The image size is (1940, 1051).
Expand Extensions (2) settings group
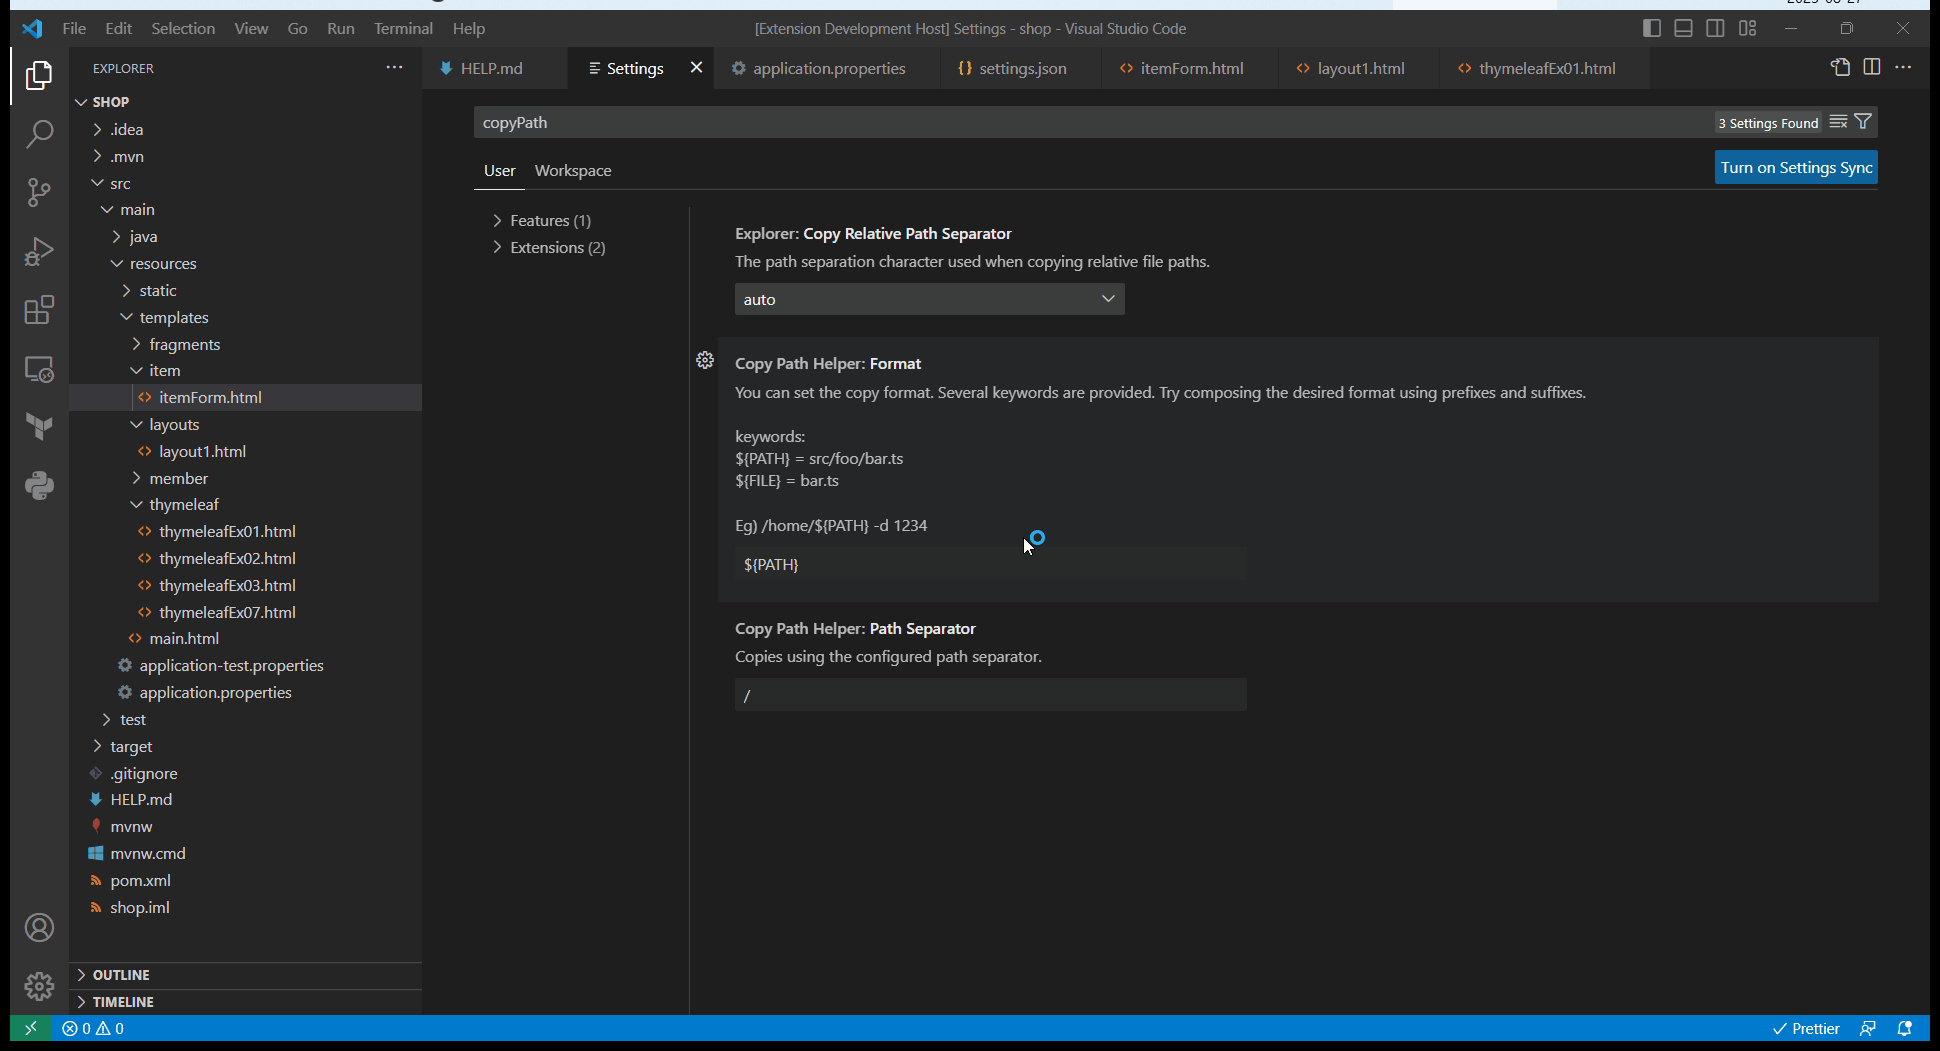point(549,247)
